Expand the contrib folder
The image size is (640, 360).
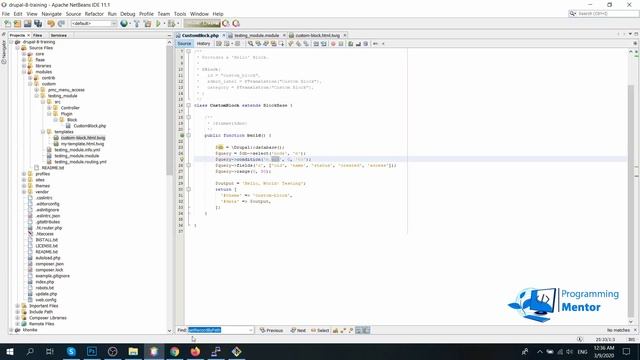(x=30, y=78)
